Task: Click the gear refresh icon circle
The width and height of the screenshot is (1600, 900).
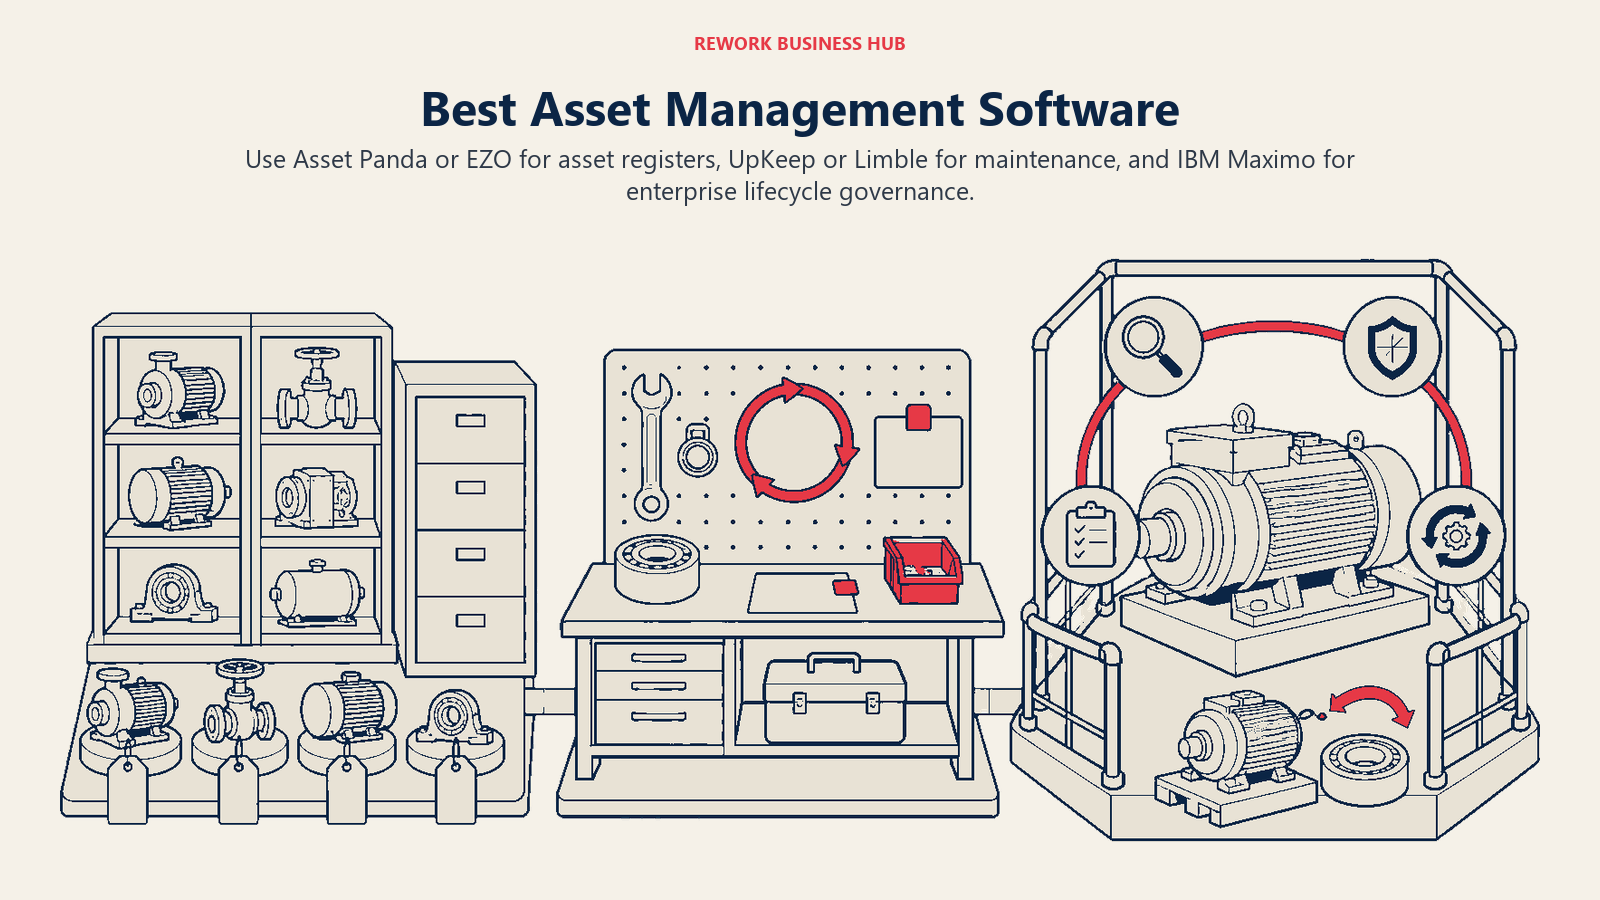Action: tap(1456, 536)
